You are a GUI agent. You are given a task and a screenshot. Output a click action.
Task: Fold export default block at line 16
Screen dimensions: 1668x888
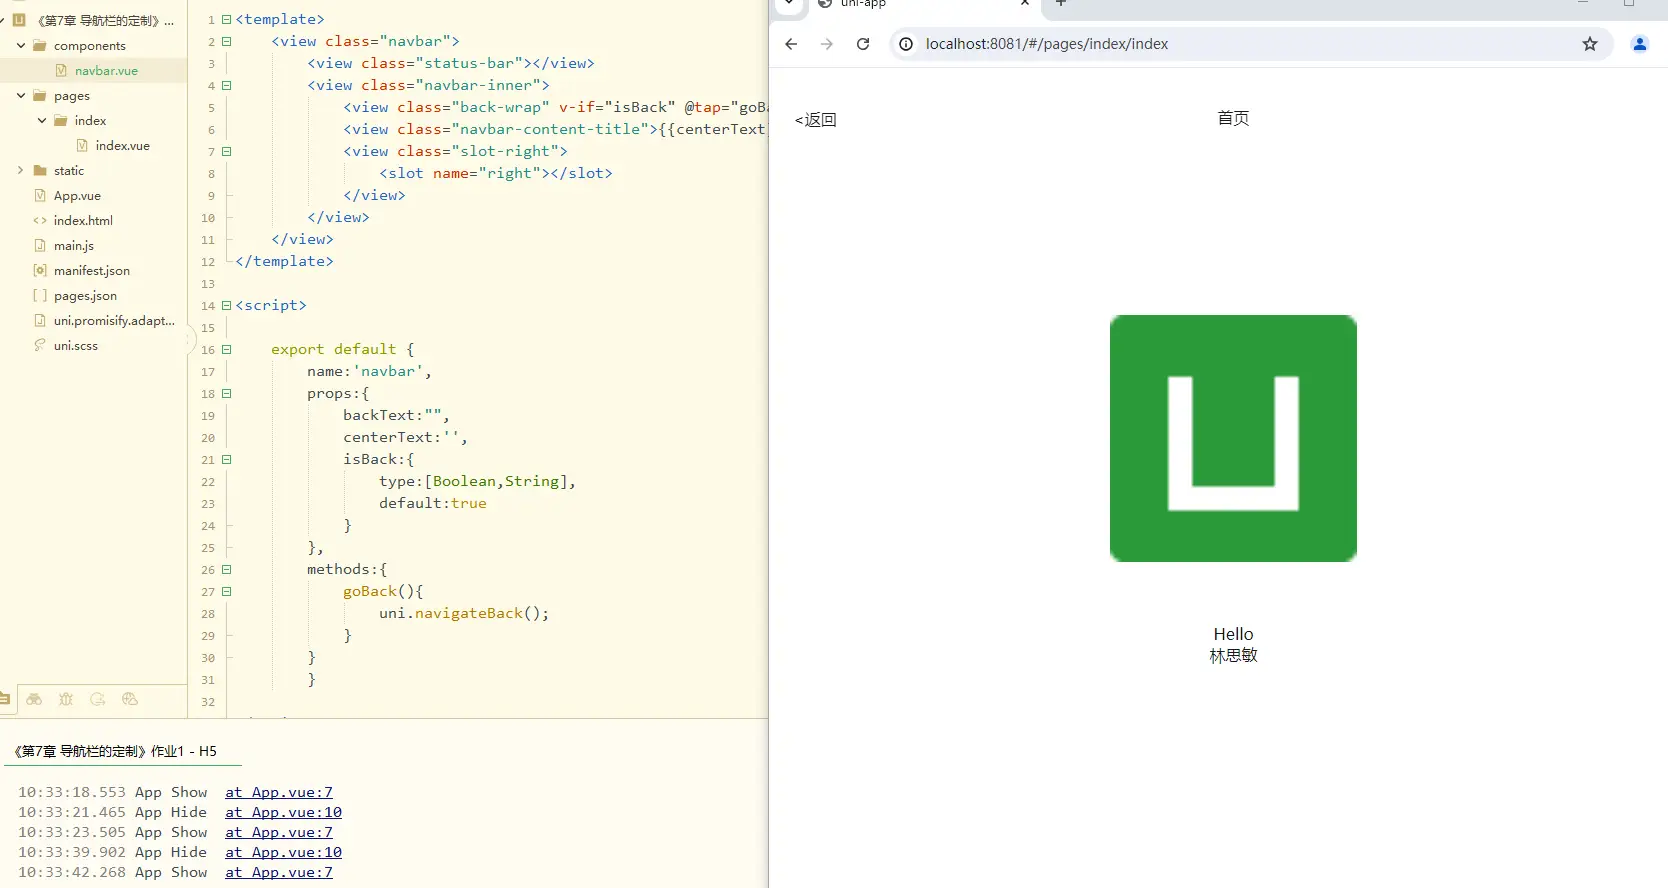(226, 349)
